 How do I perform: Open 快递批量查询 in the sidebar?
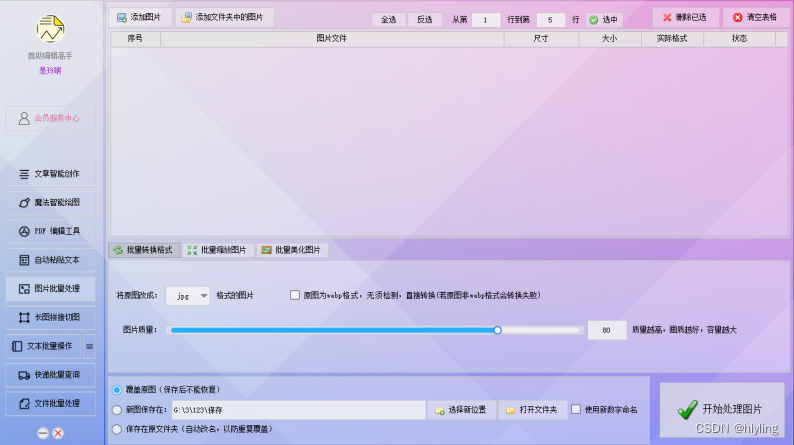tap(51, 375)
